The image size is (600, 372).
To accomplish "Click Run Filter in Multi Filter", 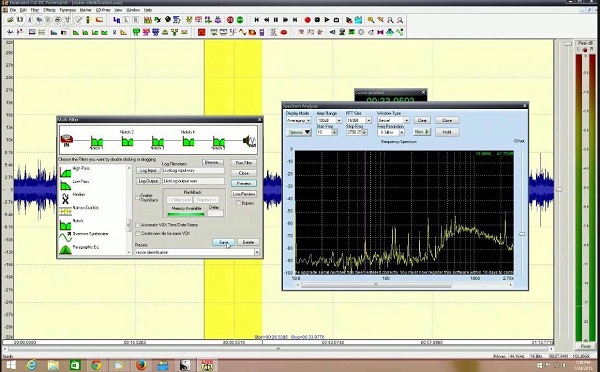I will [244, 163].
